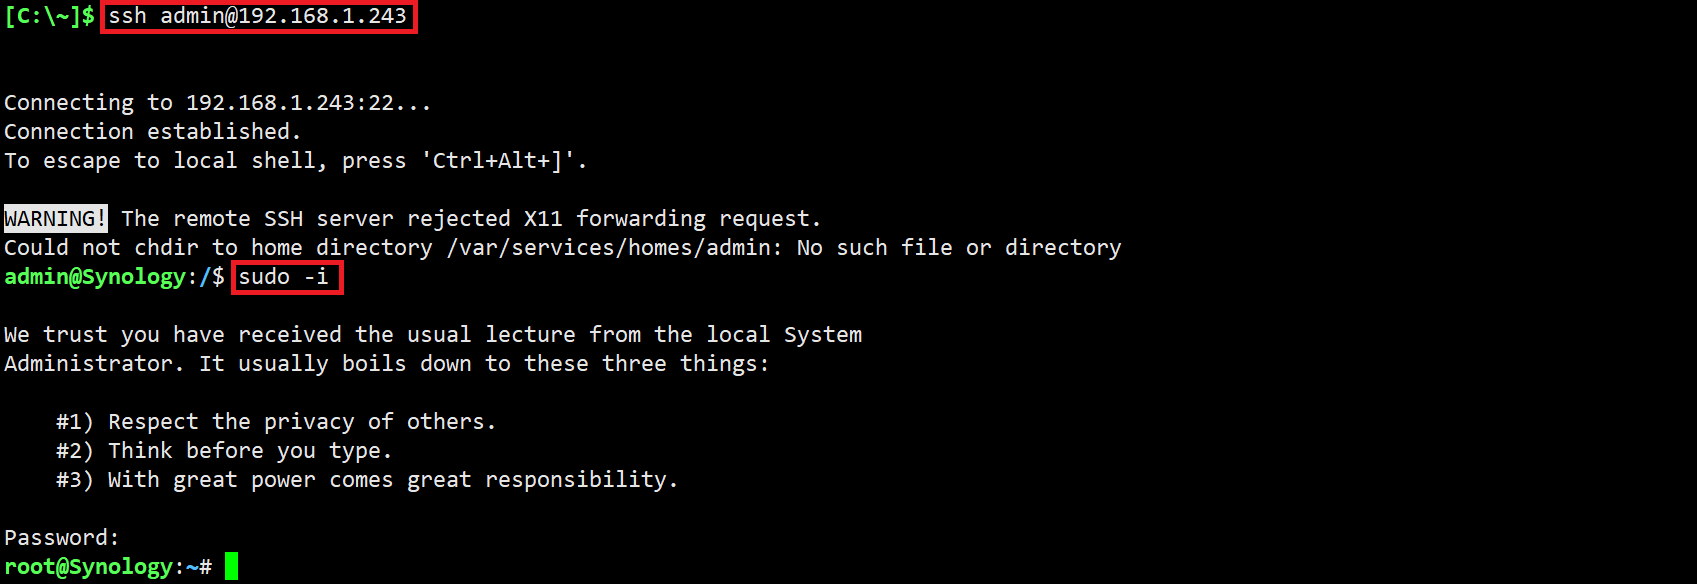Viewport: 1697px width, 584px height.
Task: Click the 'We trust you have received' line
Action: tap(432, 335)
